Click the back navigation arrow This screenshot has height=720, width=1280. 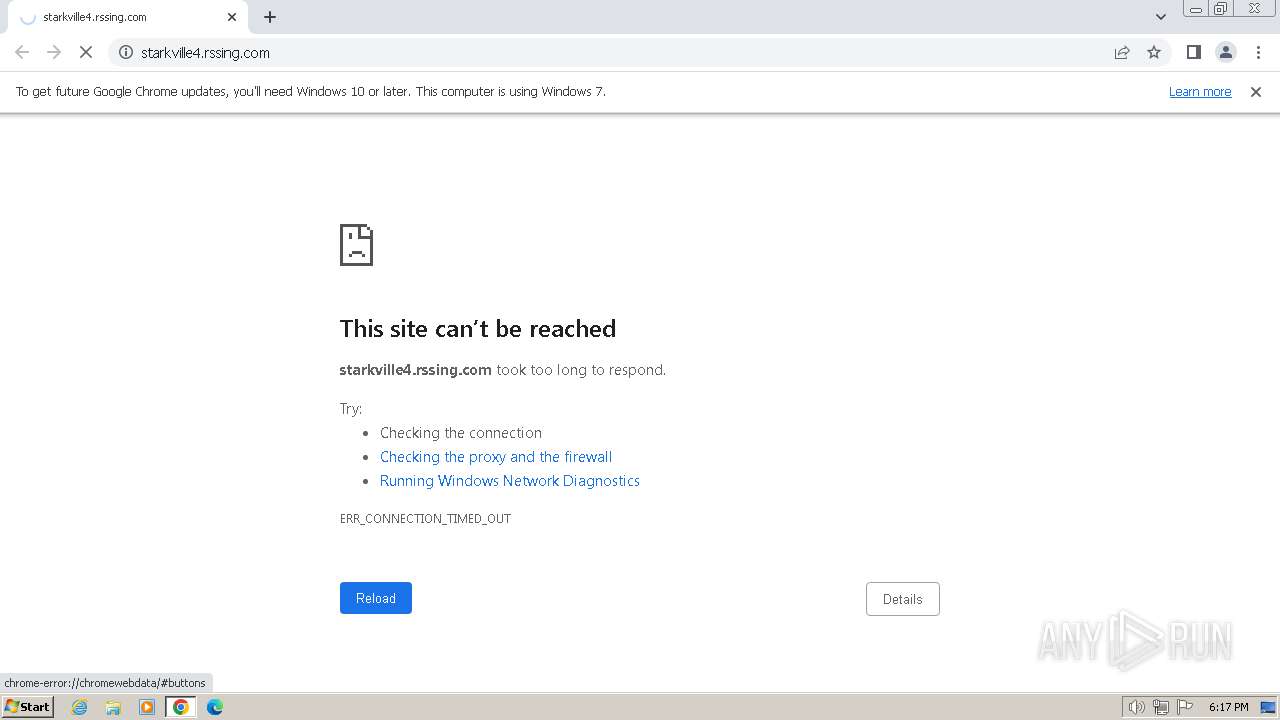pyautogui.click(x=22, y=52)
